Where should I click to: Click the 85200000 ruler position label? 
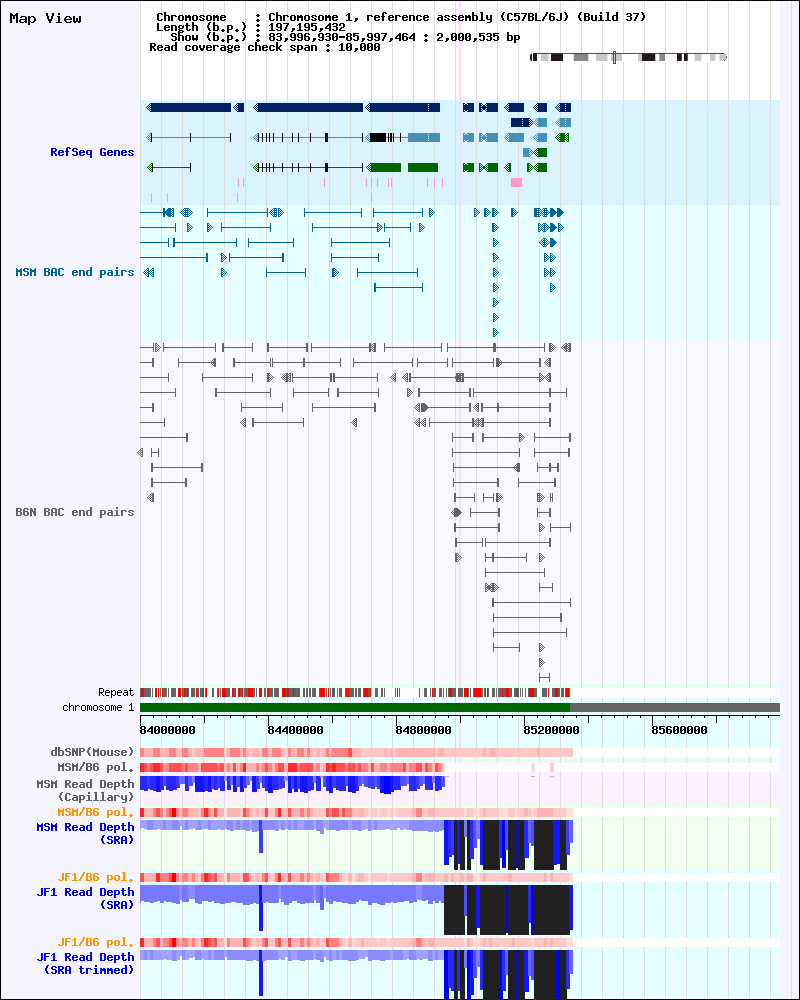pos(551,730)
